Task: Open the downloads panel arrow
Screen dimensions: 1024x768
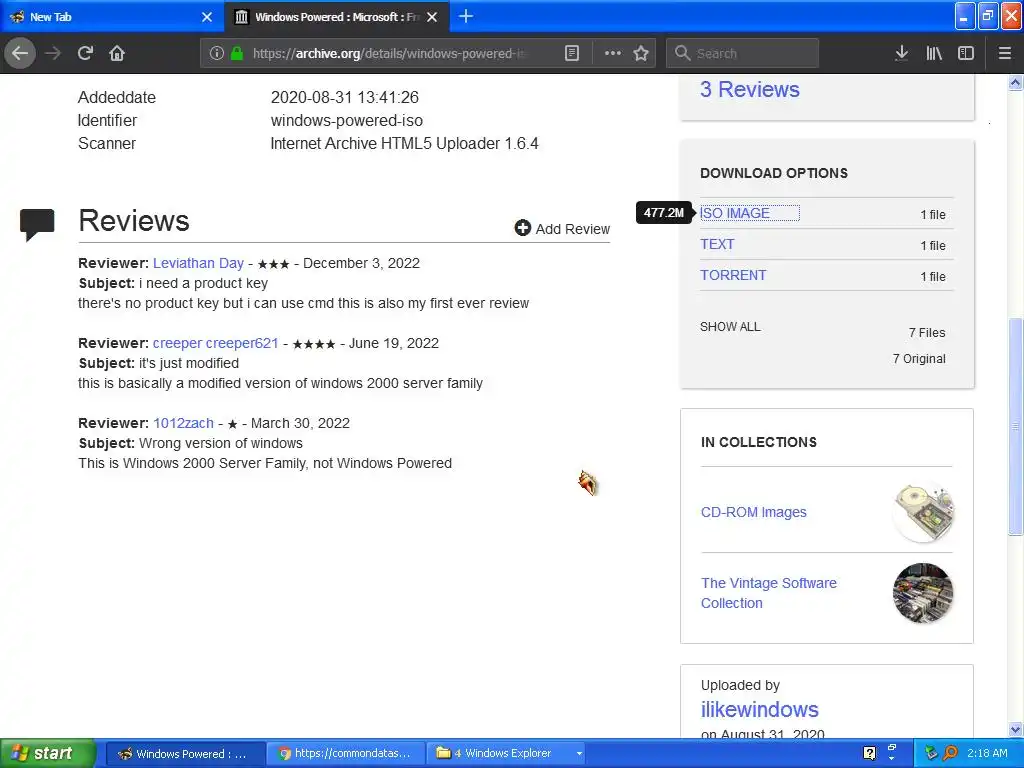Action: pos(901,53)
